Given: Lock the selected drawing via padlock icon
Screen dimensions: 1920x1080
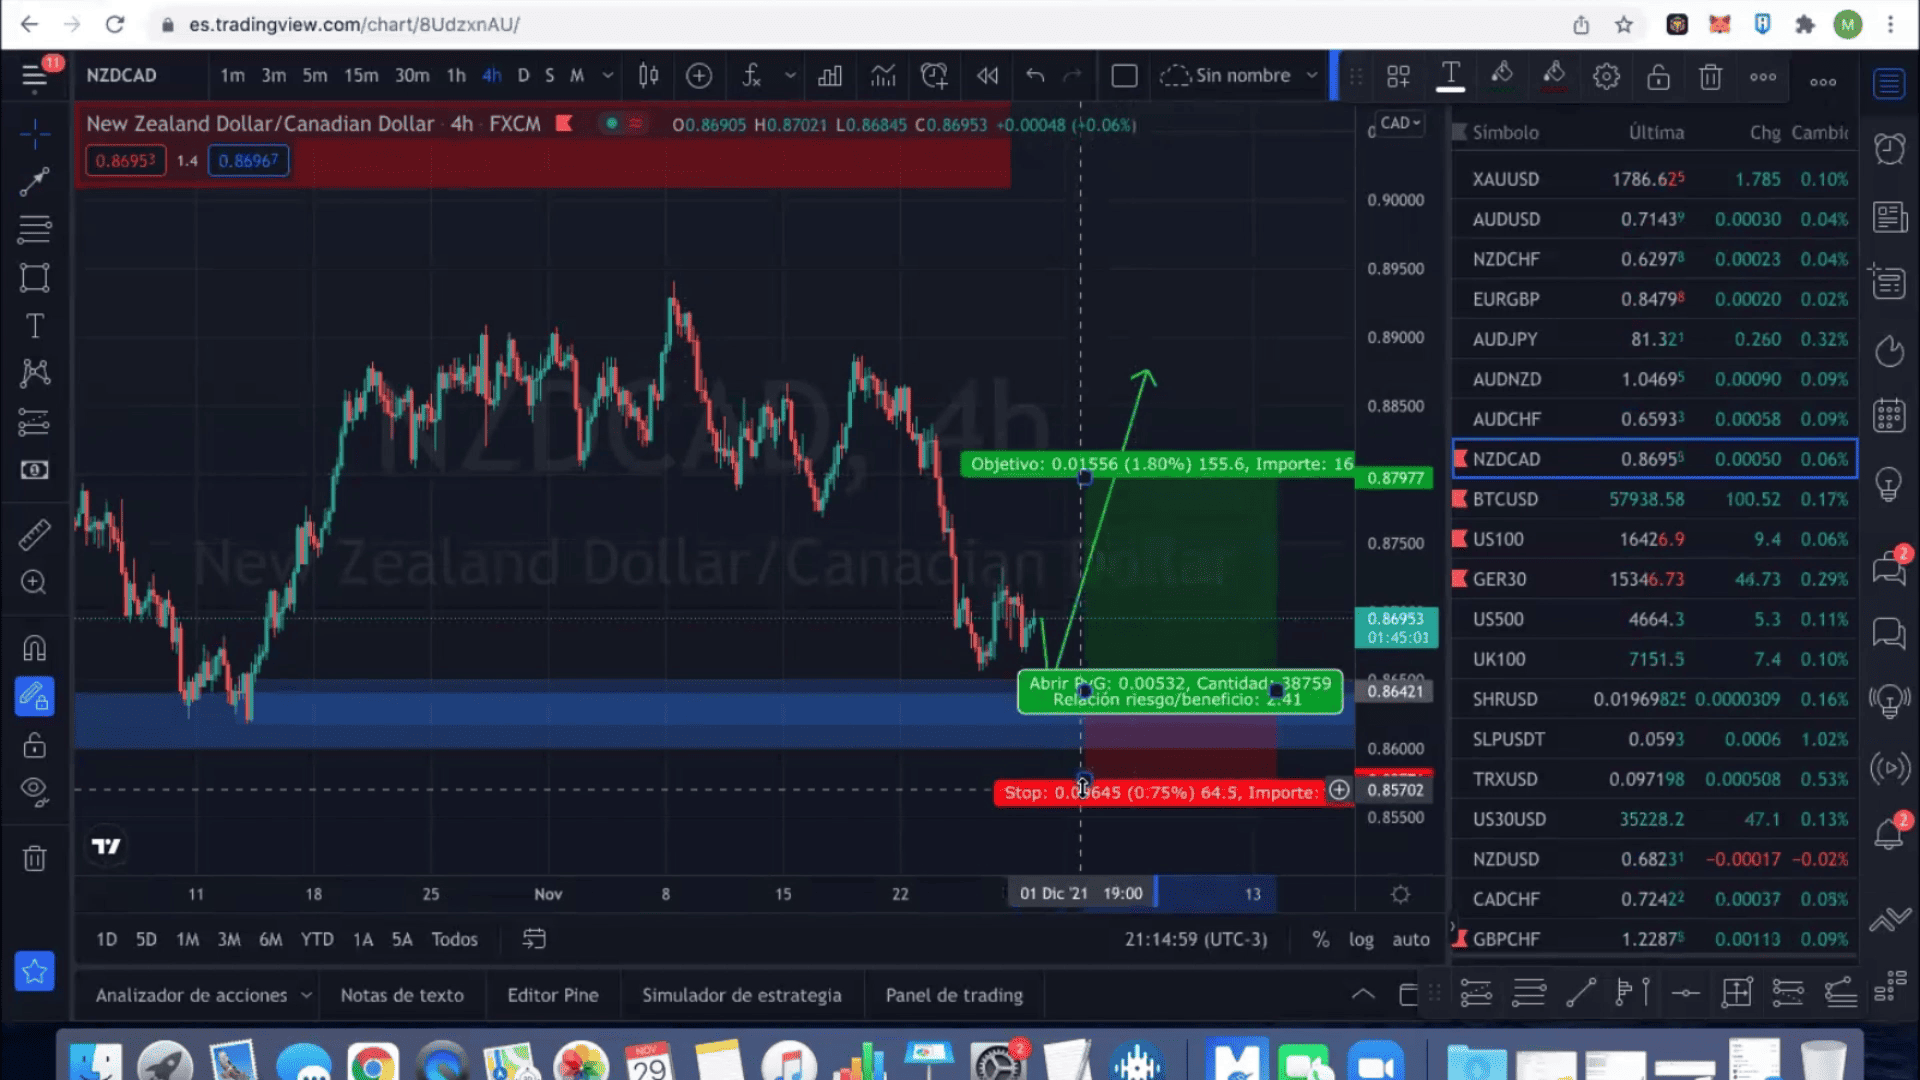Looking at the screenshot, I should [1658, 76].
